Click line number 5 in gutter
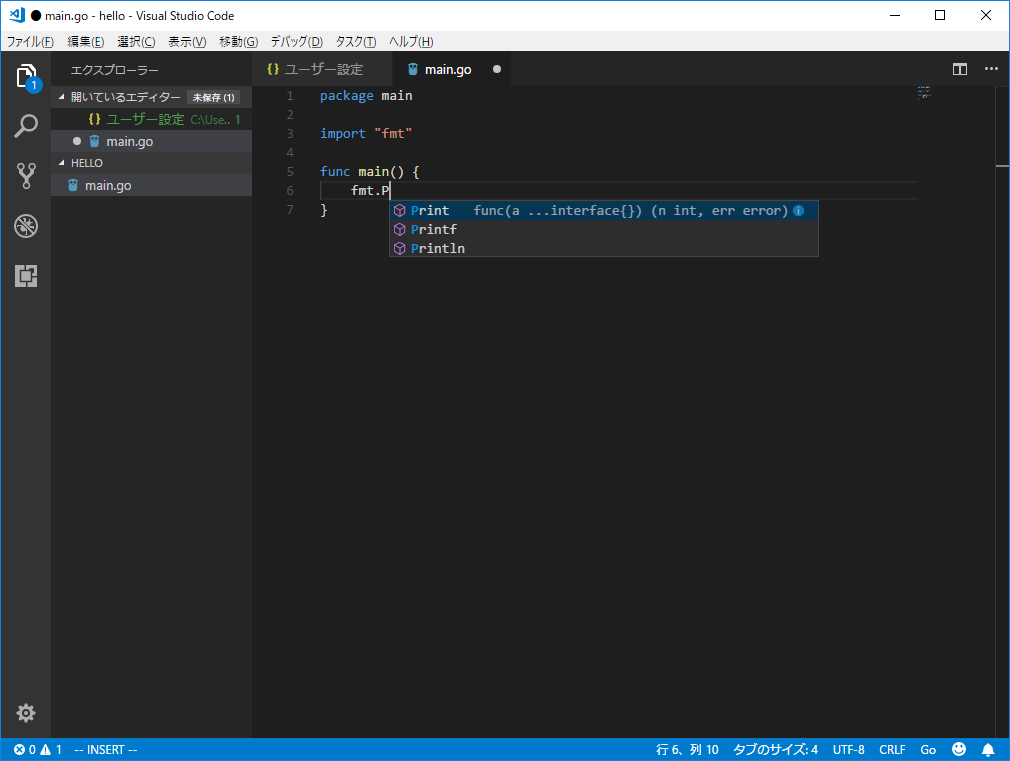 point(290,171)
